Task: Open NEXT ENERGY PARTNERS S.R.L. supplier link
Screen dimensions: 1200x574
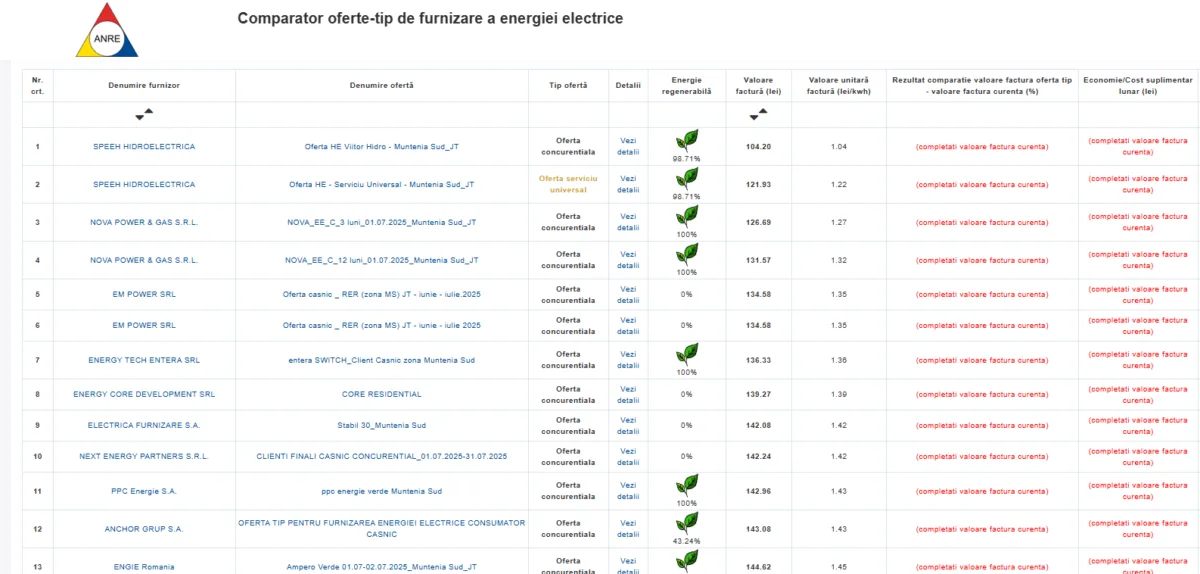Action: (144, 456)
